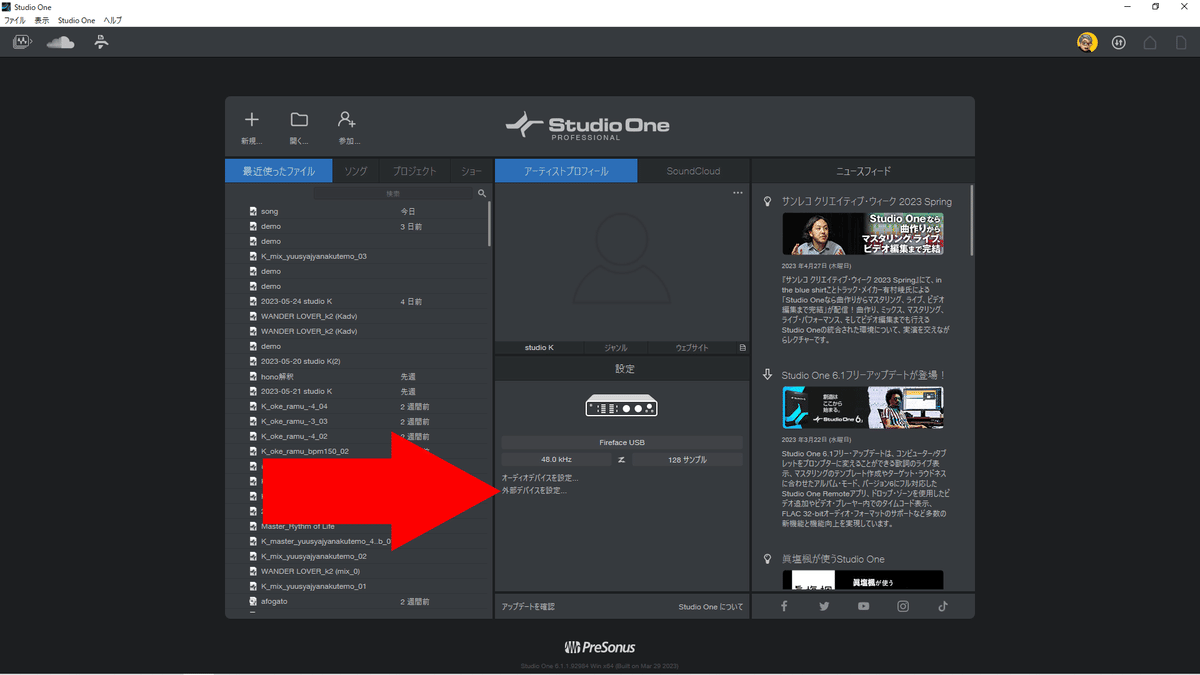Click the ジャンル field
The image size is (1200, 675).
coord(616,348)
